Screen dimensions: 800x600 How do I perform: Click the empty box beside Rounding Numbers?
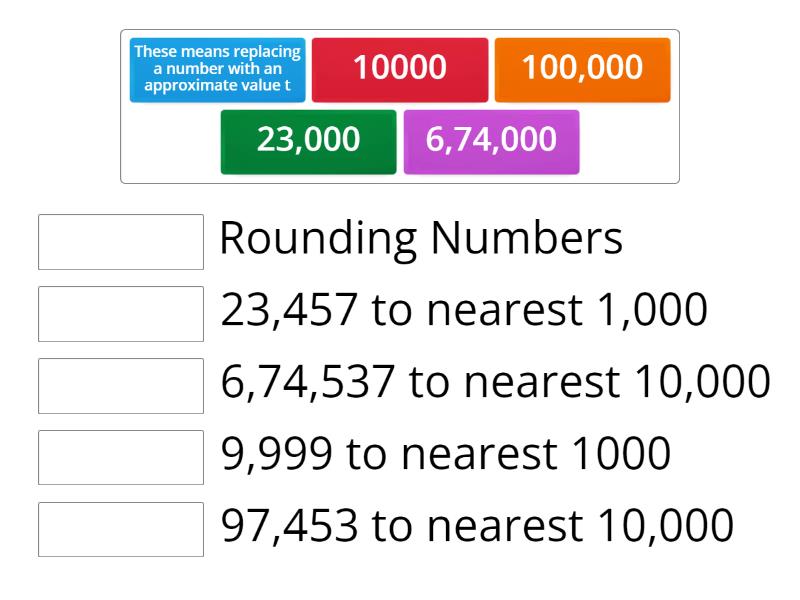[x=120, y=240]
